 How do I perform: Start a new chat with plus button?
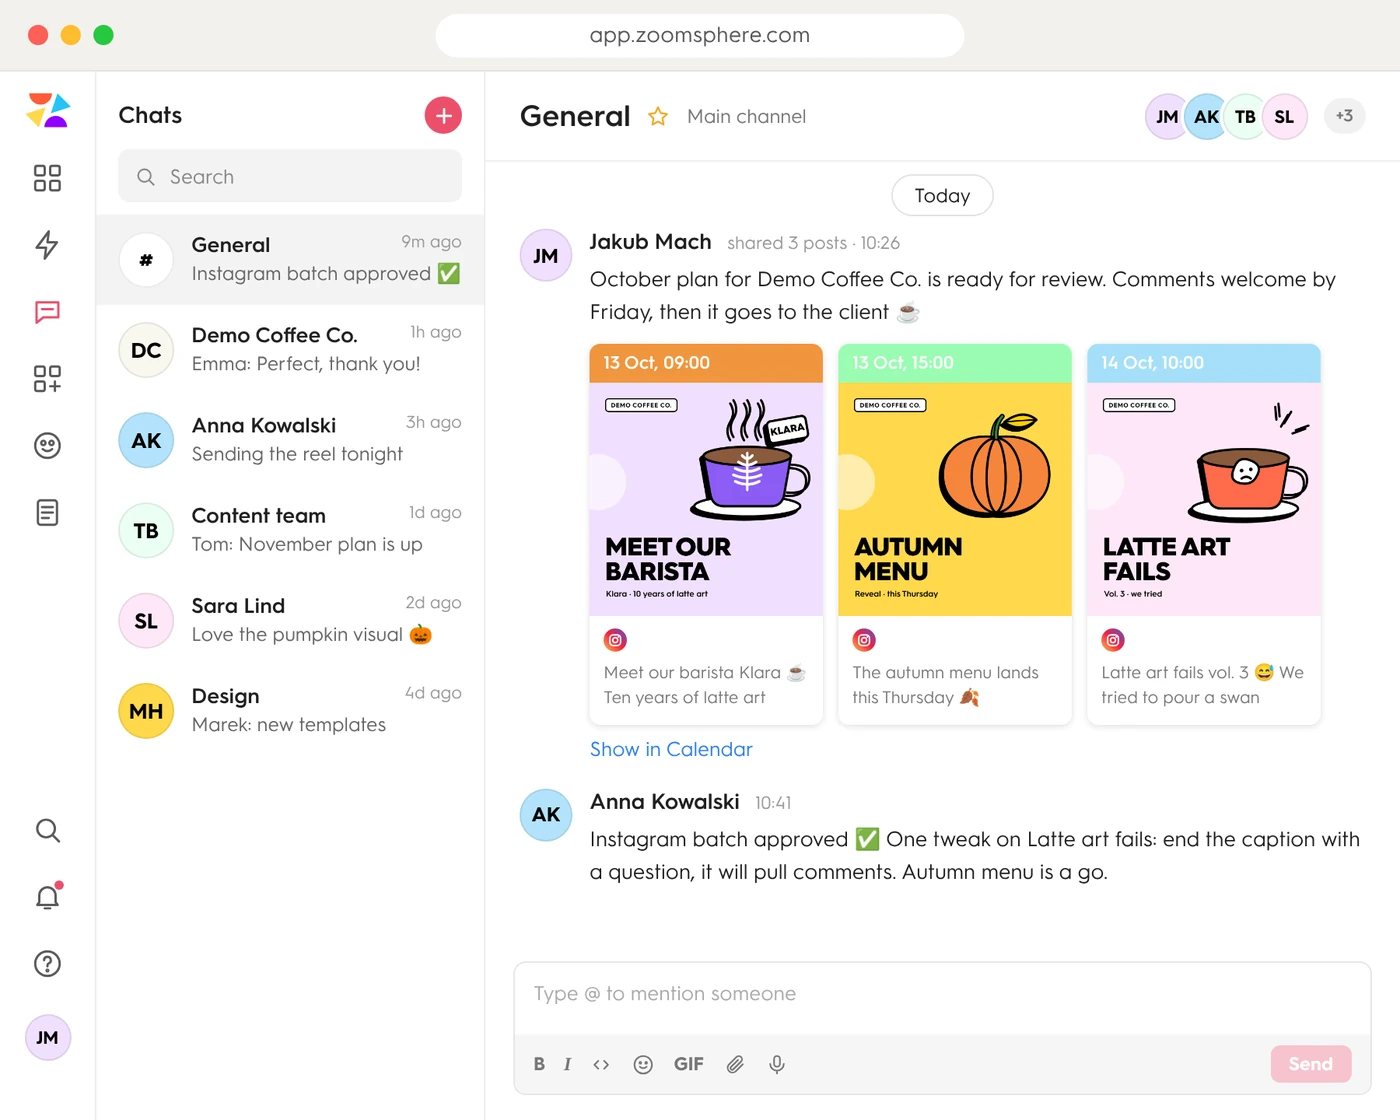[x=443, y=115]
